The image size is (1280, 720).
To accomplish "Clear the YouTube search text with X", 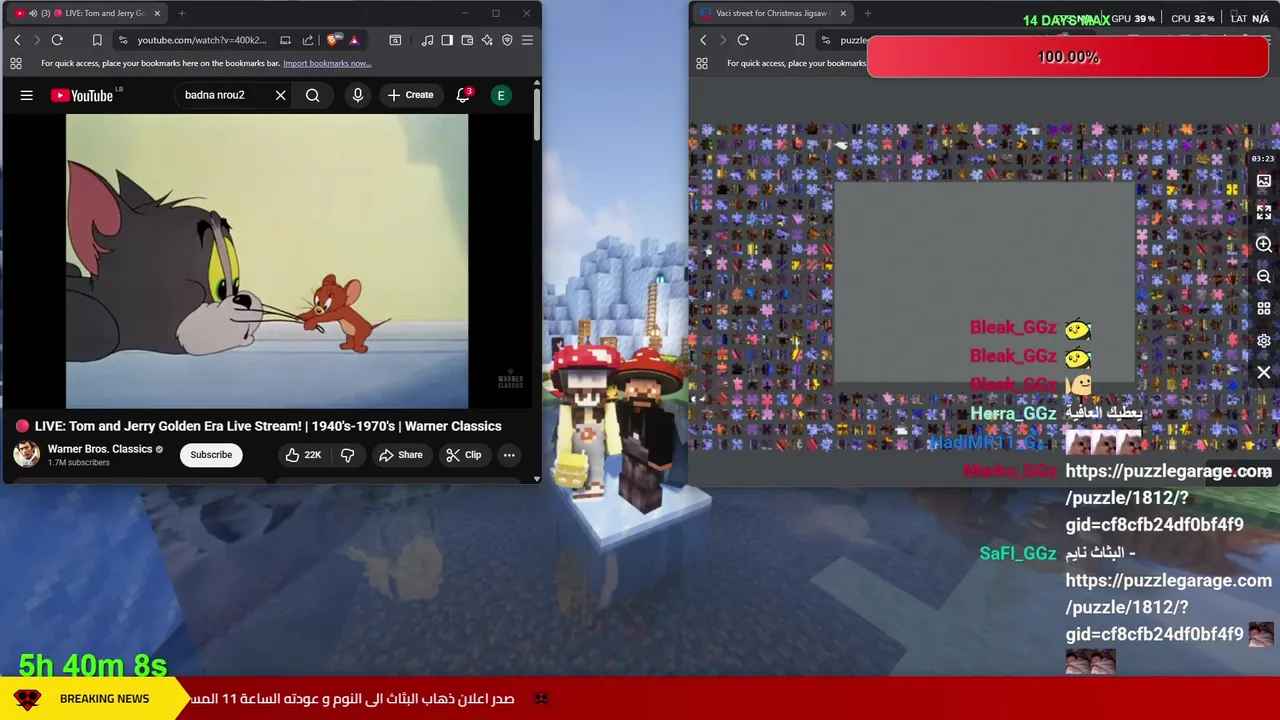I will [280, 95].
